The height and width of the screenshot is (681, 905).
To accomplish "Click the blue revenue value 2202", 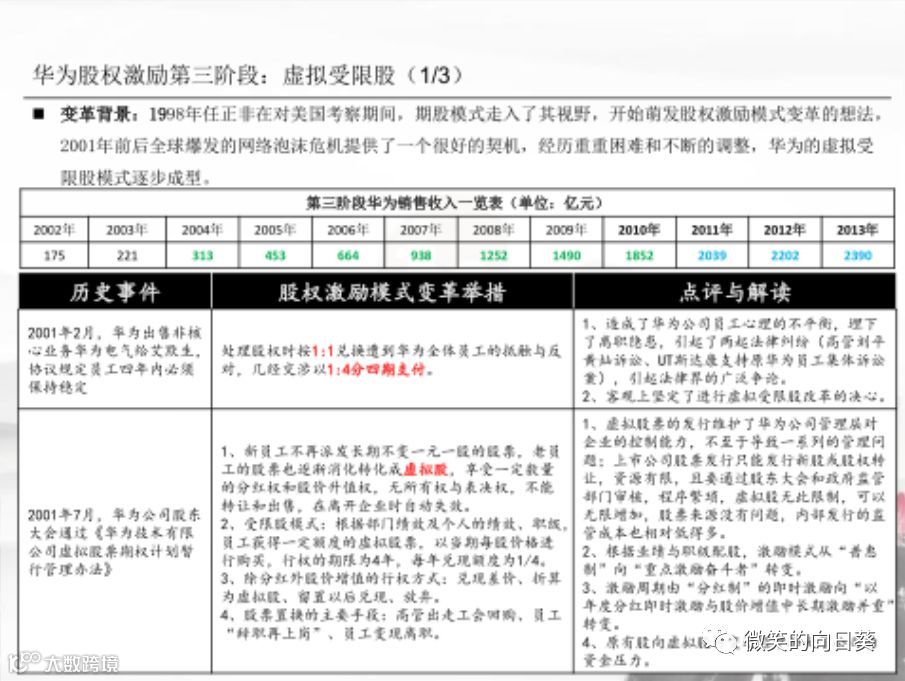I will click(784, 255).
